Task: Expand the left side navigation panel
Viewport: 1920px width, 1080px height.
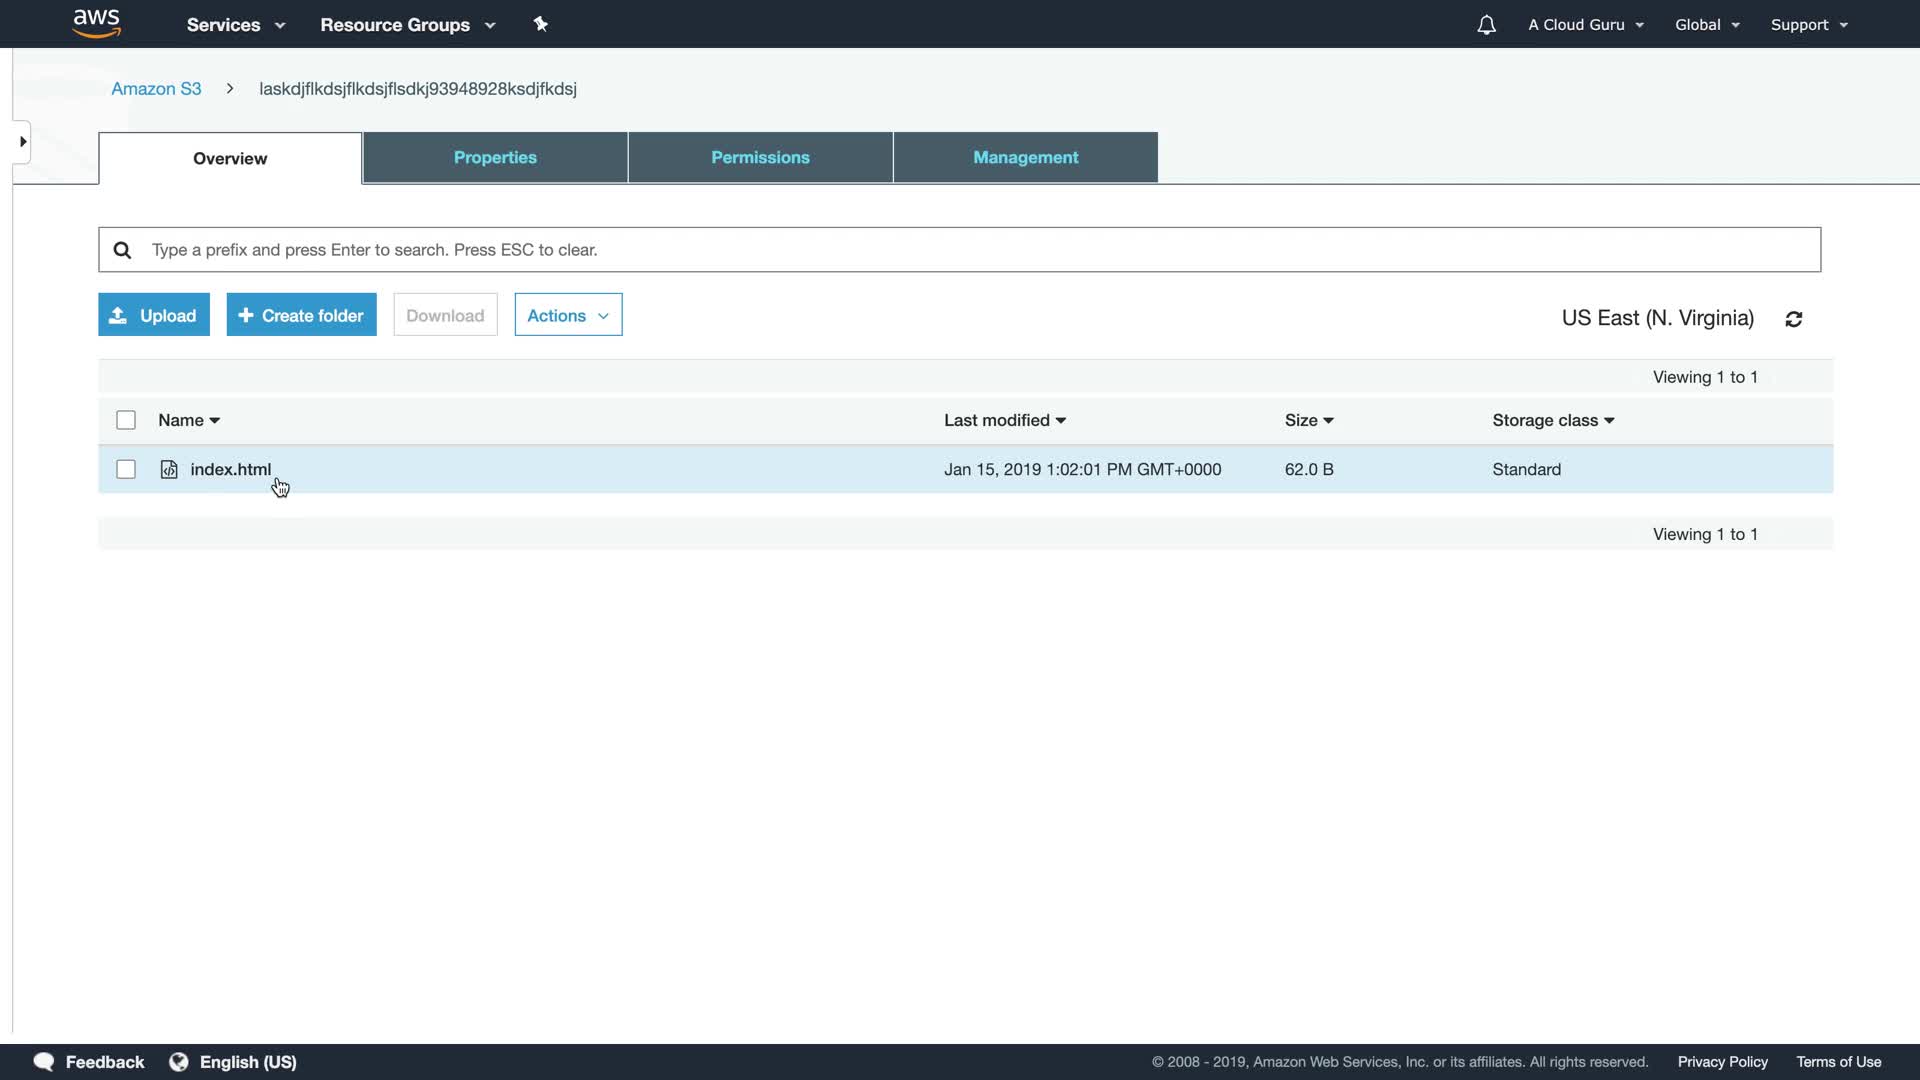Action: pyautogui.click(x=22, y=142)
